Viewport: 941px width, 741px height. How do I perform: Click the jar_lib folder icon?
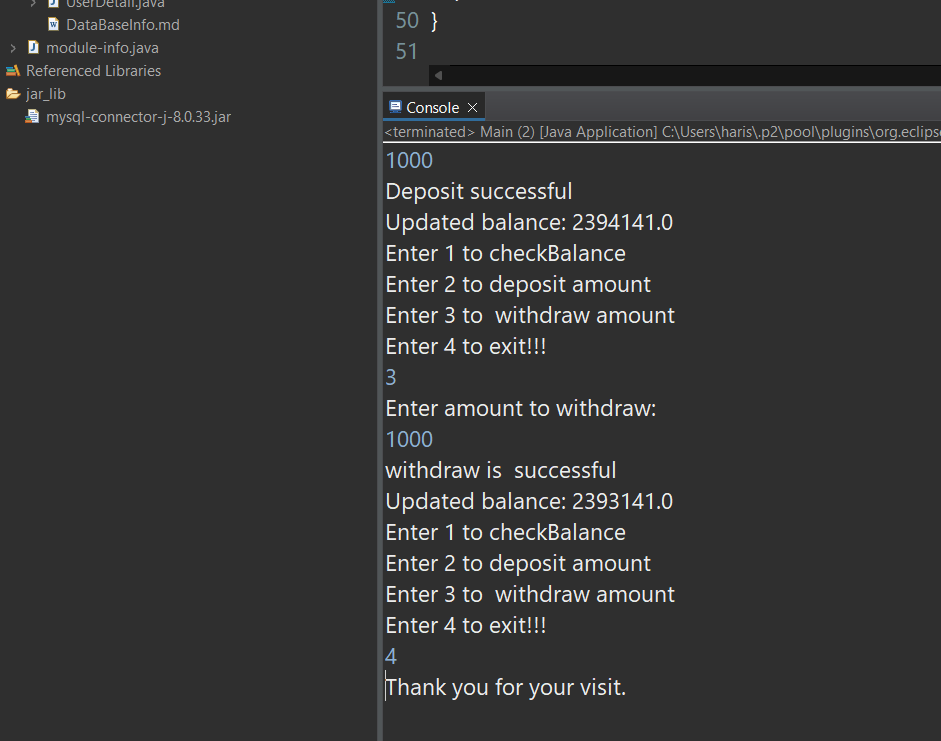point(13,94)
